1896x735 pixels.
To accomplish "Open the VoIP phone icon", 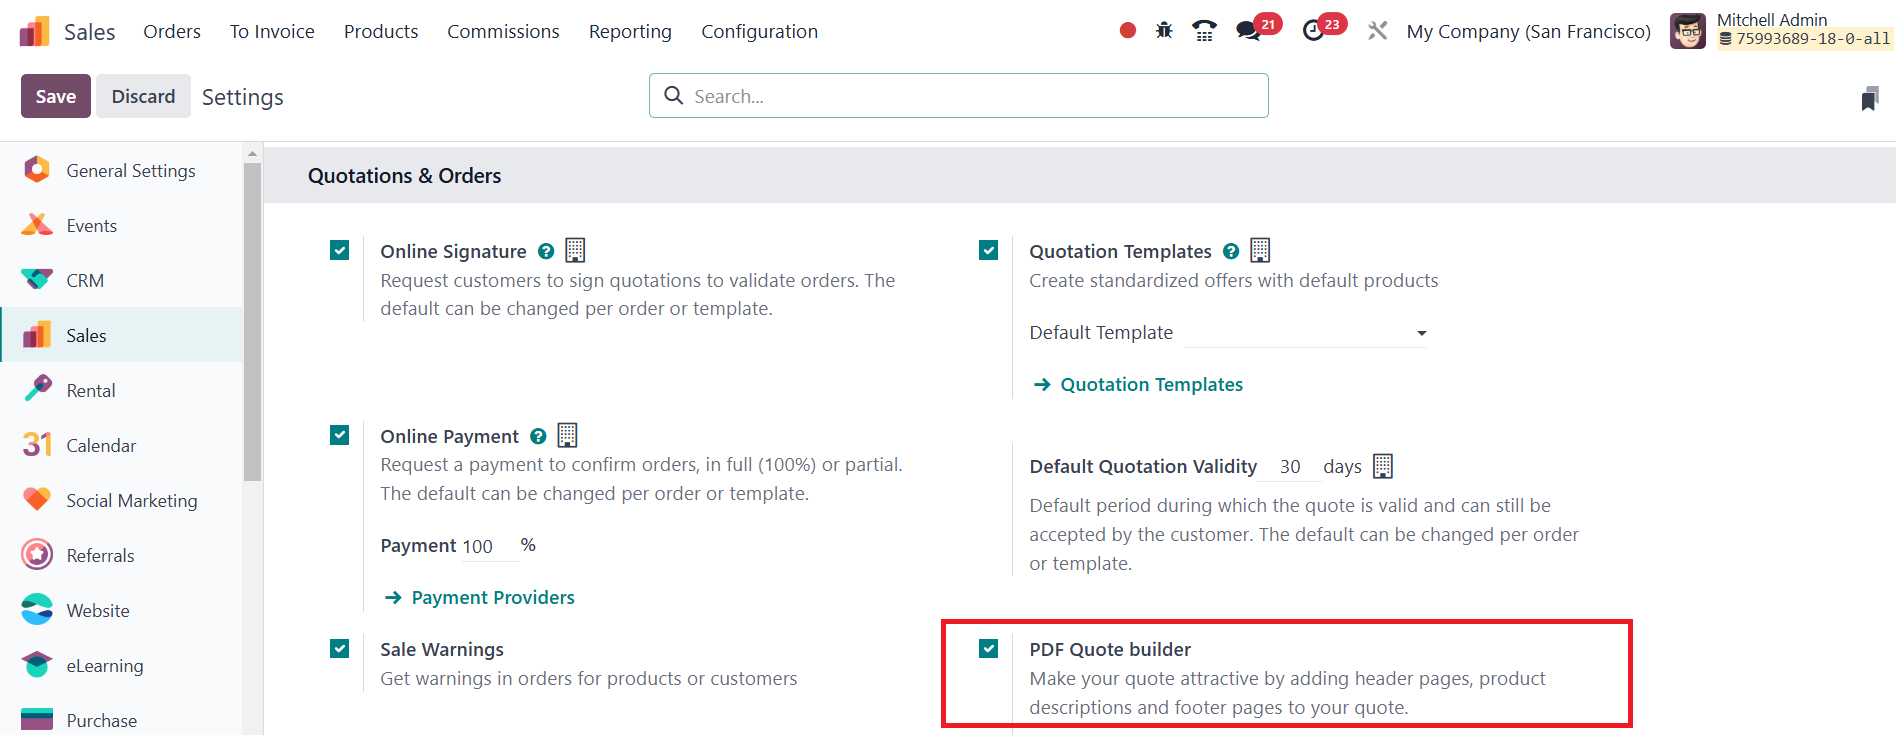I will click(x=1204, y=31).
